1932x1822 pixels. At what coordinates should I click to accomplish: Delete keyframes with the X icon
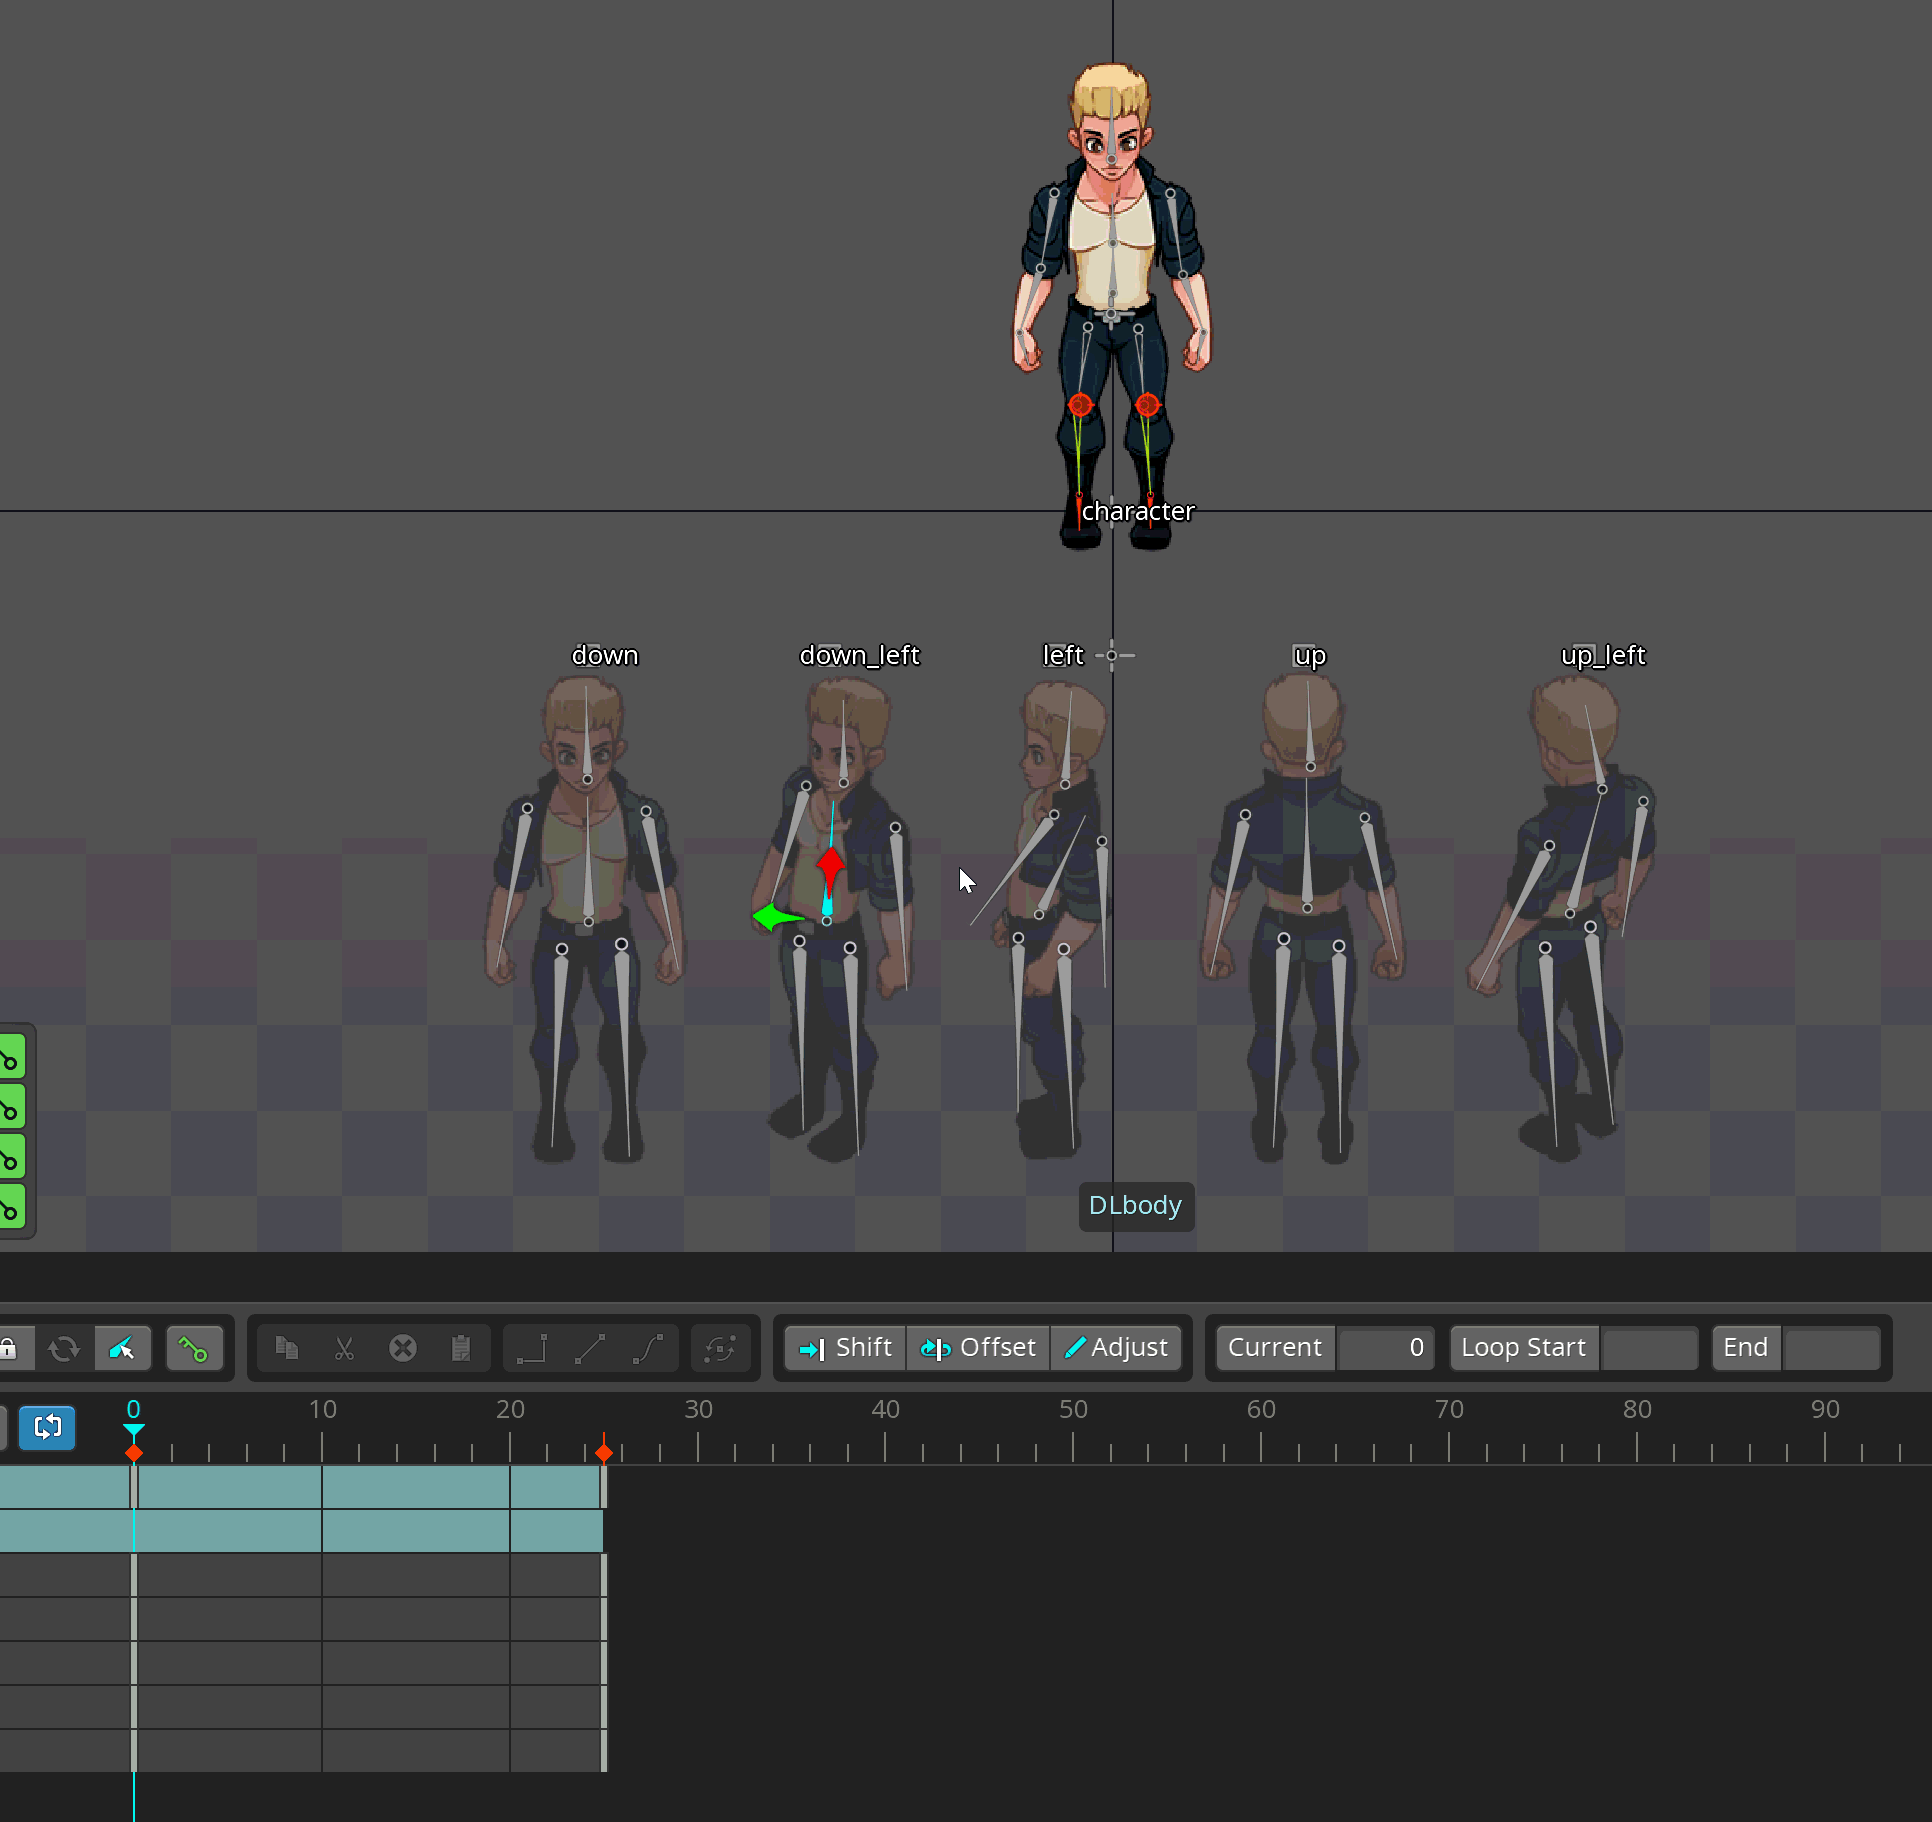click(x=403, y=1348)
